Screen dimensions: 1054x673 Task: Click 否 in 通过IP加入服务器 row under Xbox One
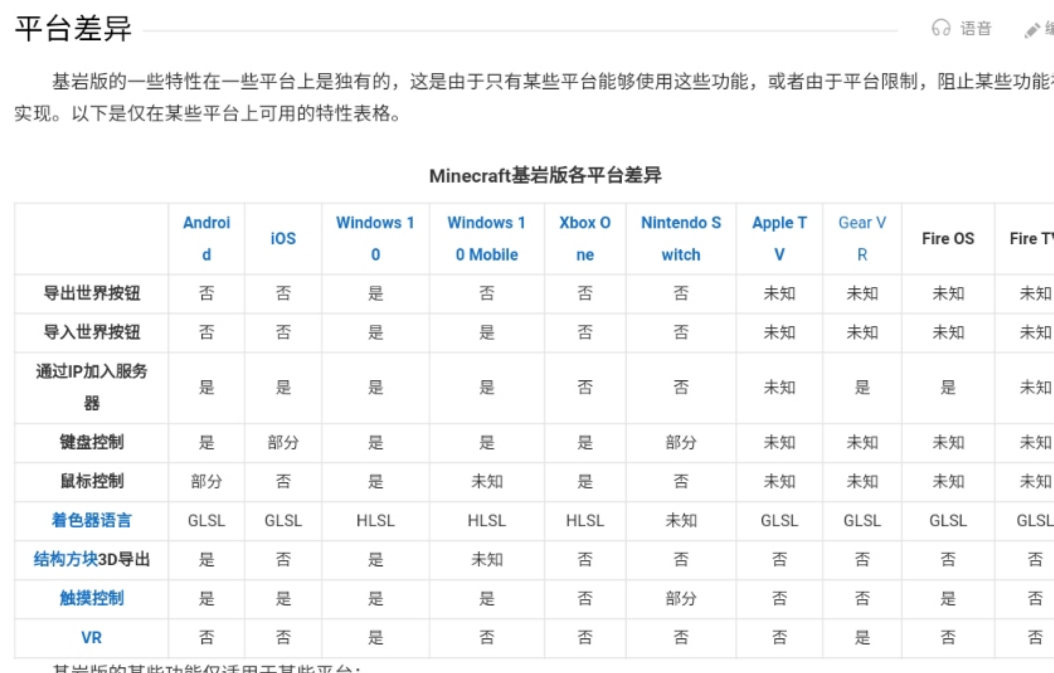(x=585, y=387)
